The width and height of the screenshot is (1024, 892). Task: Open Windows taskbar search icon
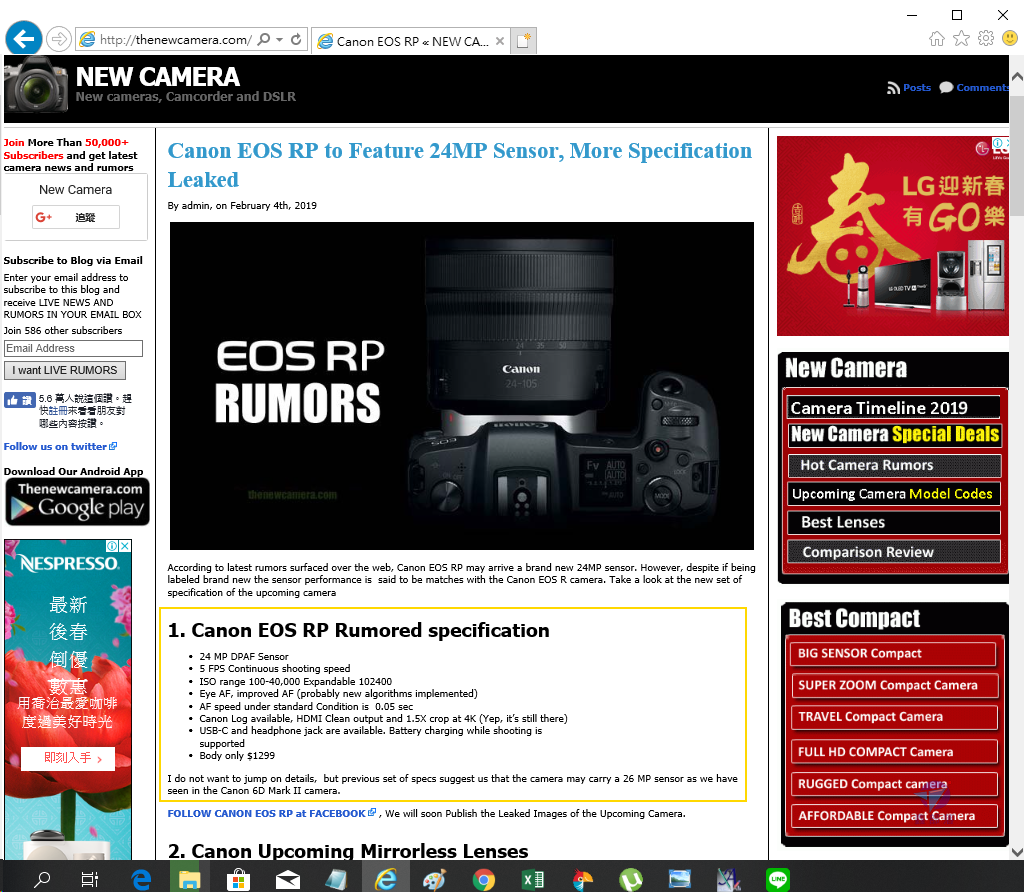click(42, 879)
